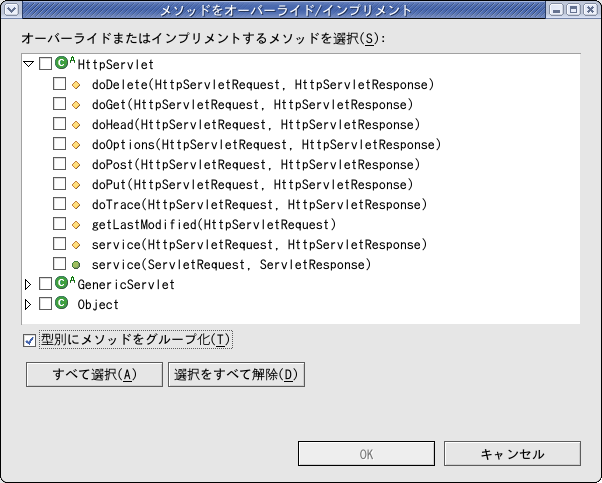Select the getLastModified(HttpServletRequest) row text
Screen dimensions: 602x483
coord(214,225)
